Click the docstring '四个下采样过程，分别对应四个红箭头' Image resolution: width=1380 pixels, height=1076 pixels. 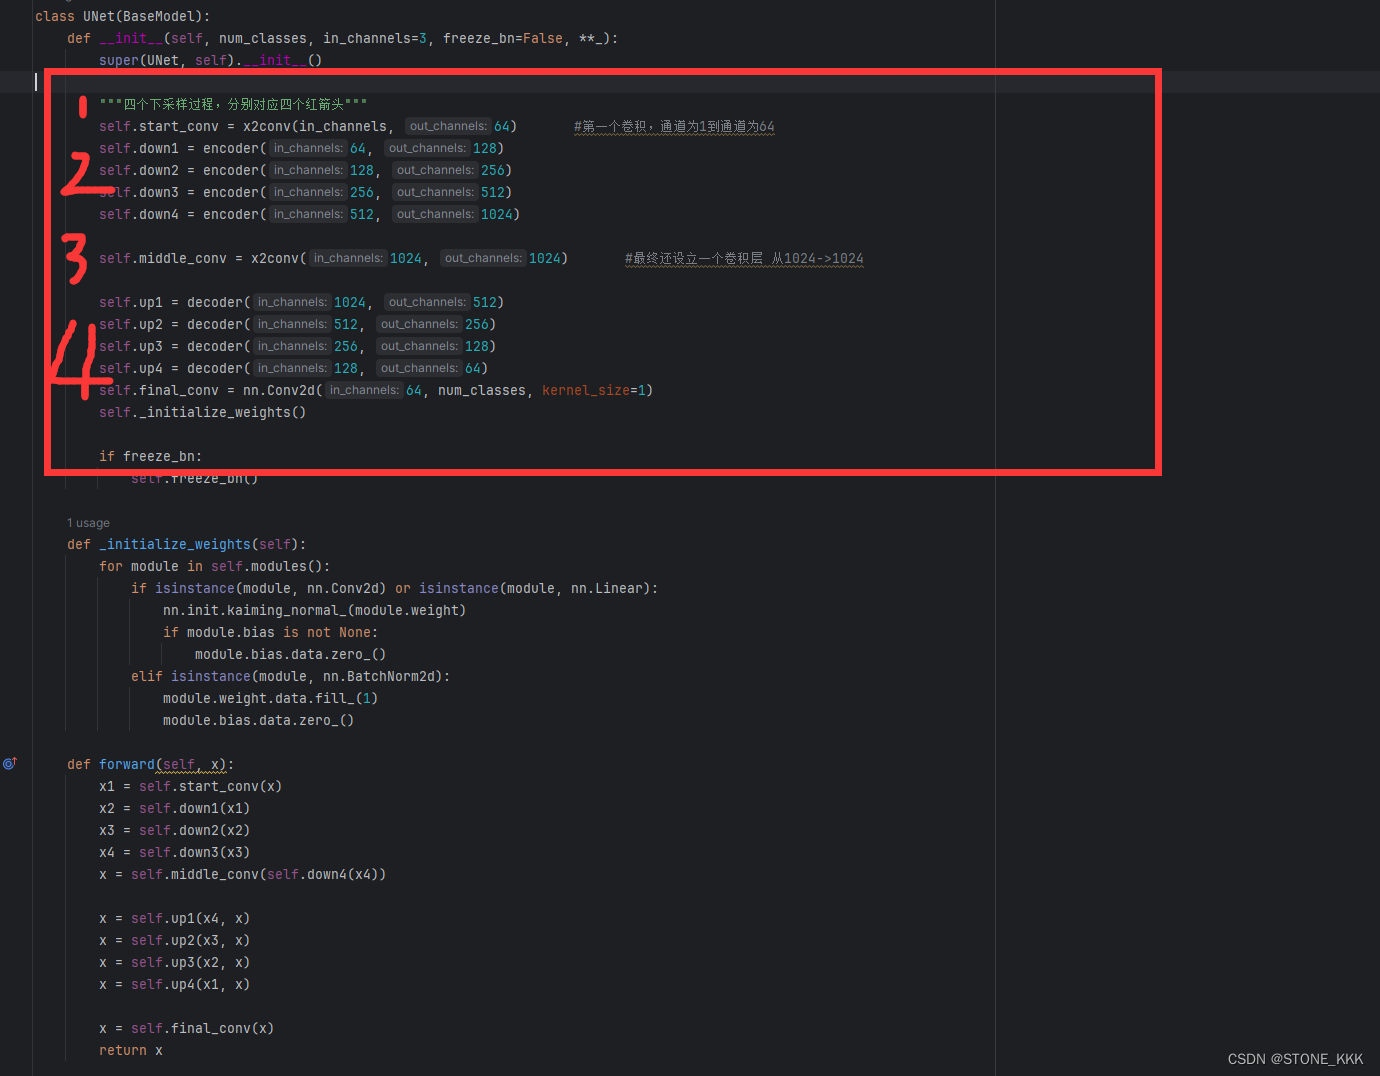point(233,104)
